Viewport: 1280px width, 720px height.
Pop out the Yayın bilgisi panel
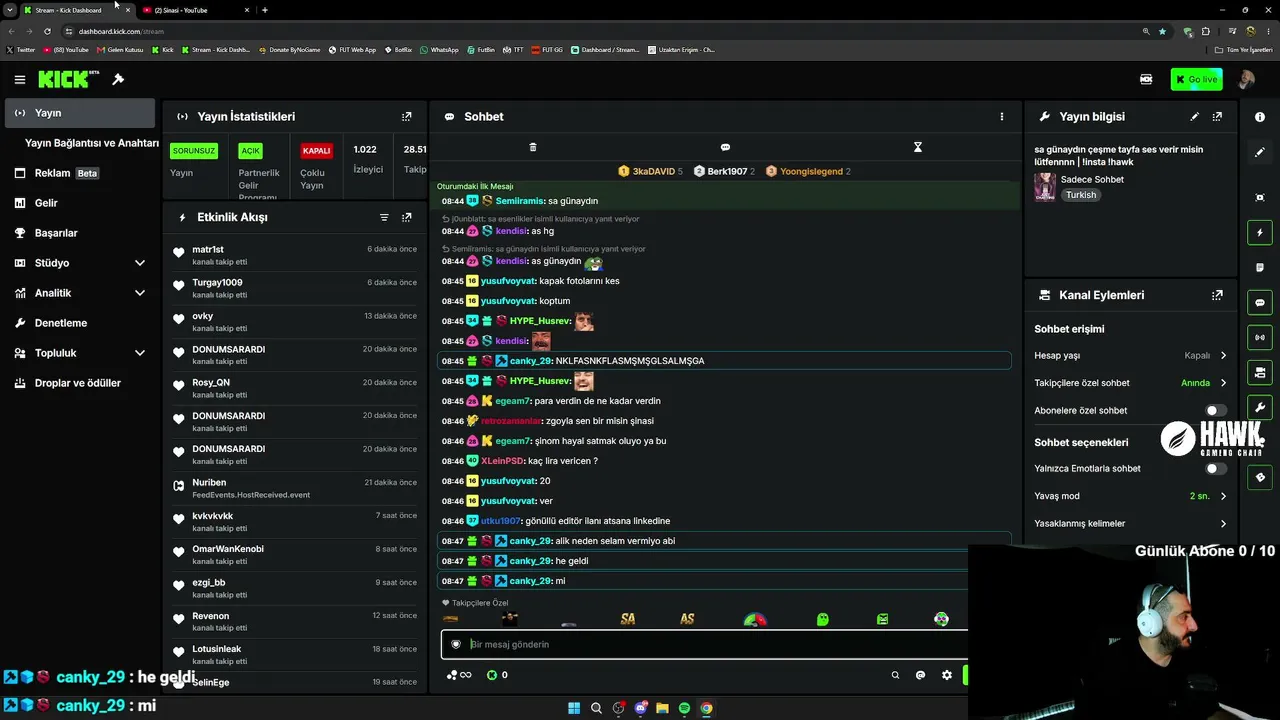pyautogui.click(x=1217, y=117)
